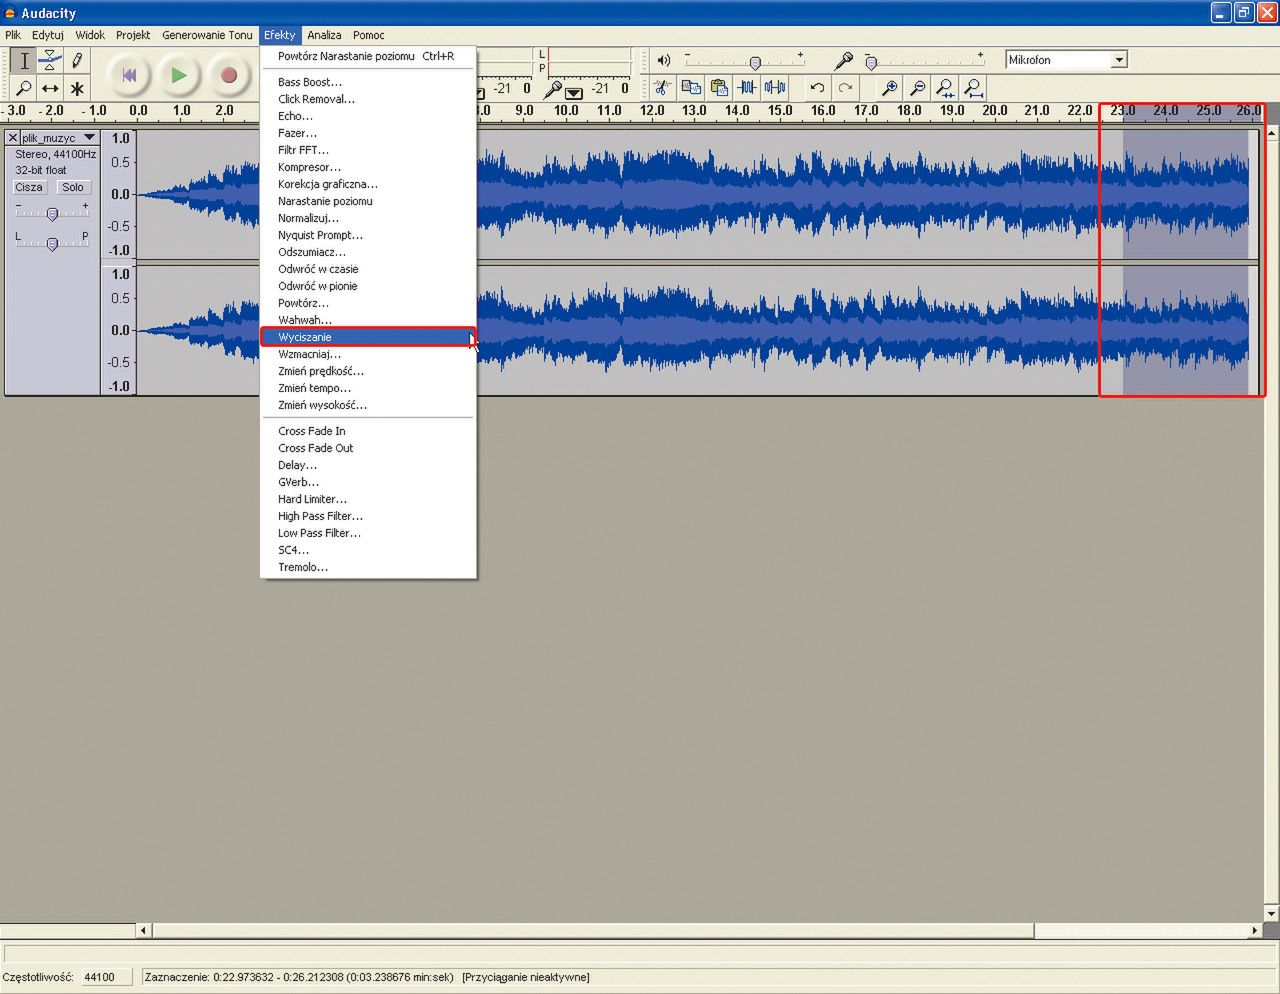Click the track gain slider knob

(x=52, y=213)
